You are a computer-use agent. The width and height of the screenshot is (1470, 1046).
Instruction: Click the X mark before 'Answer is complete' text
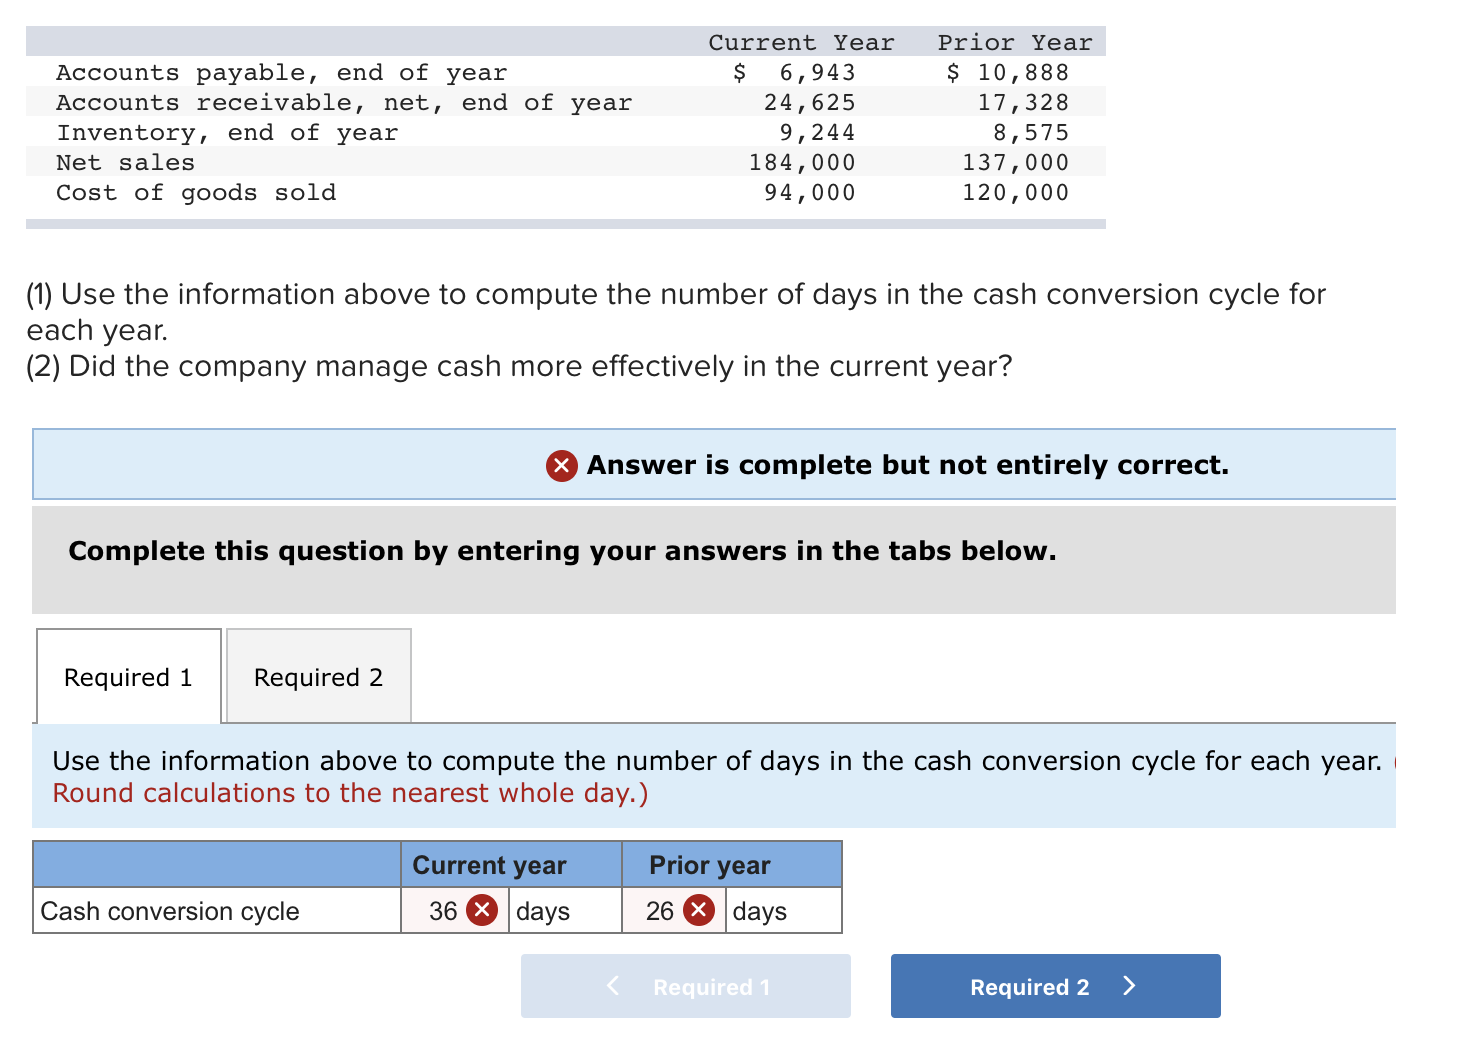coord(561,465)
